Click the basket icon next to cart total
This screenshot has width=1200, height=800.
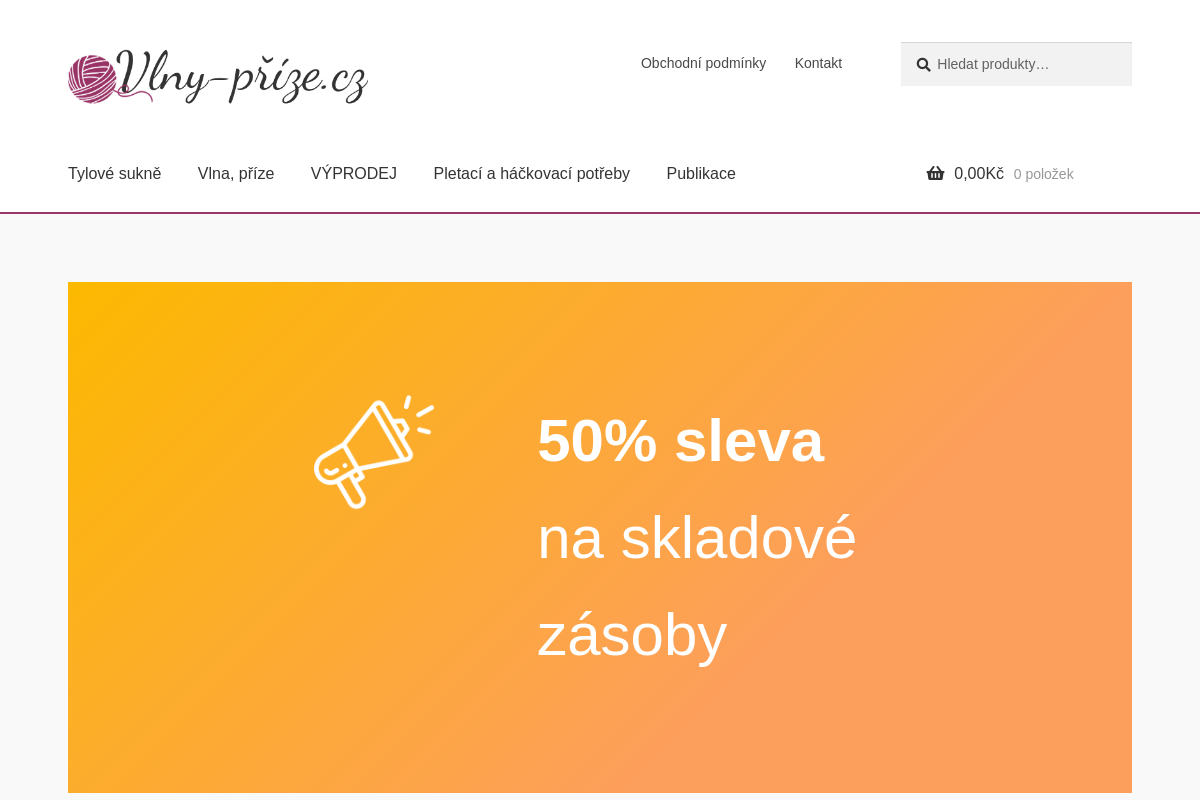(935, 172)
